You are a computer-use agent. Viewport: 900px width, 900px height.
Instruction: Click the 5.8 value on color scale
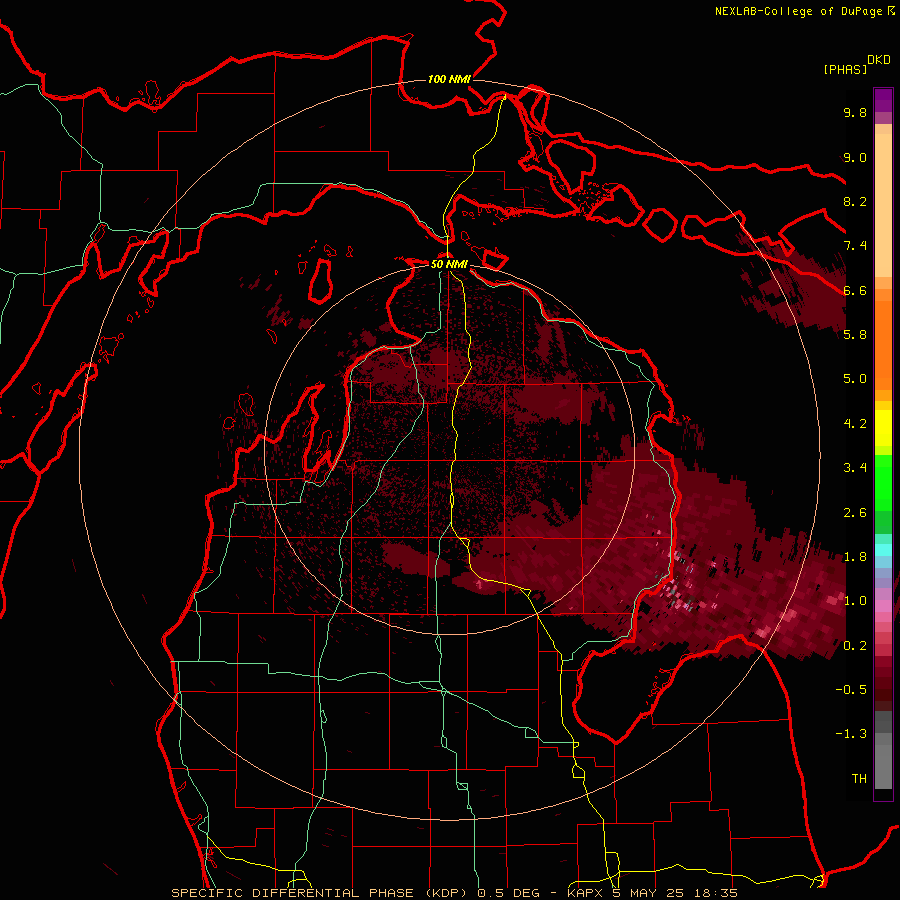(855, 334)
